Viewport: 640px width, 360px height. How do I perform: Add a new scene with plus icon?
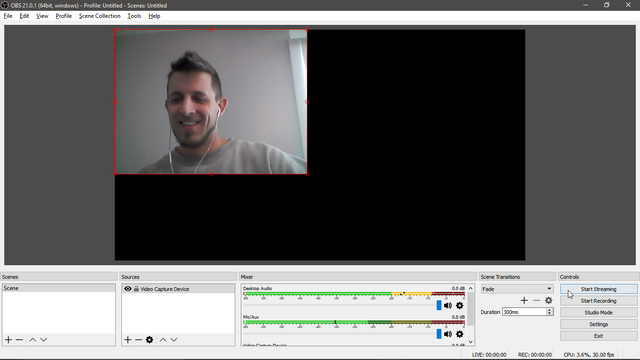click(8, 340)
